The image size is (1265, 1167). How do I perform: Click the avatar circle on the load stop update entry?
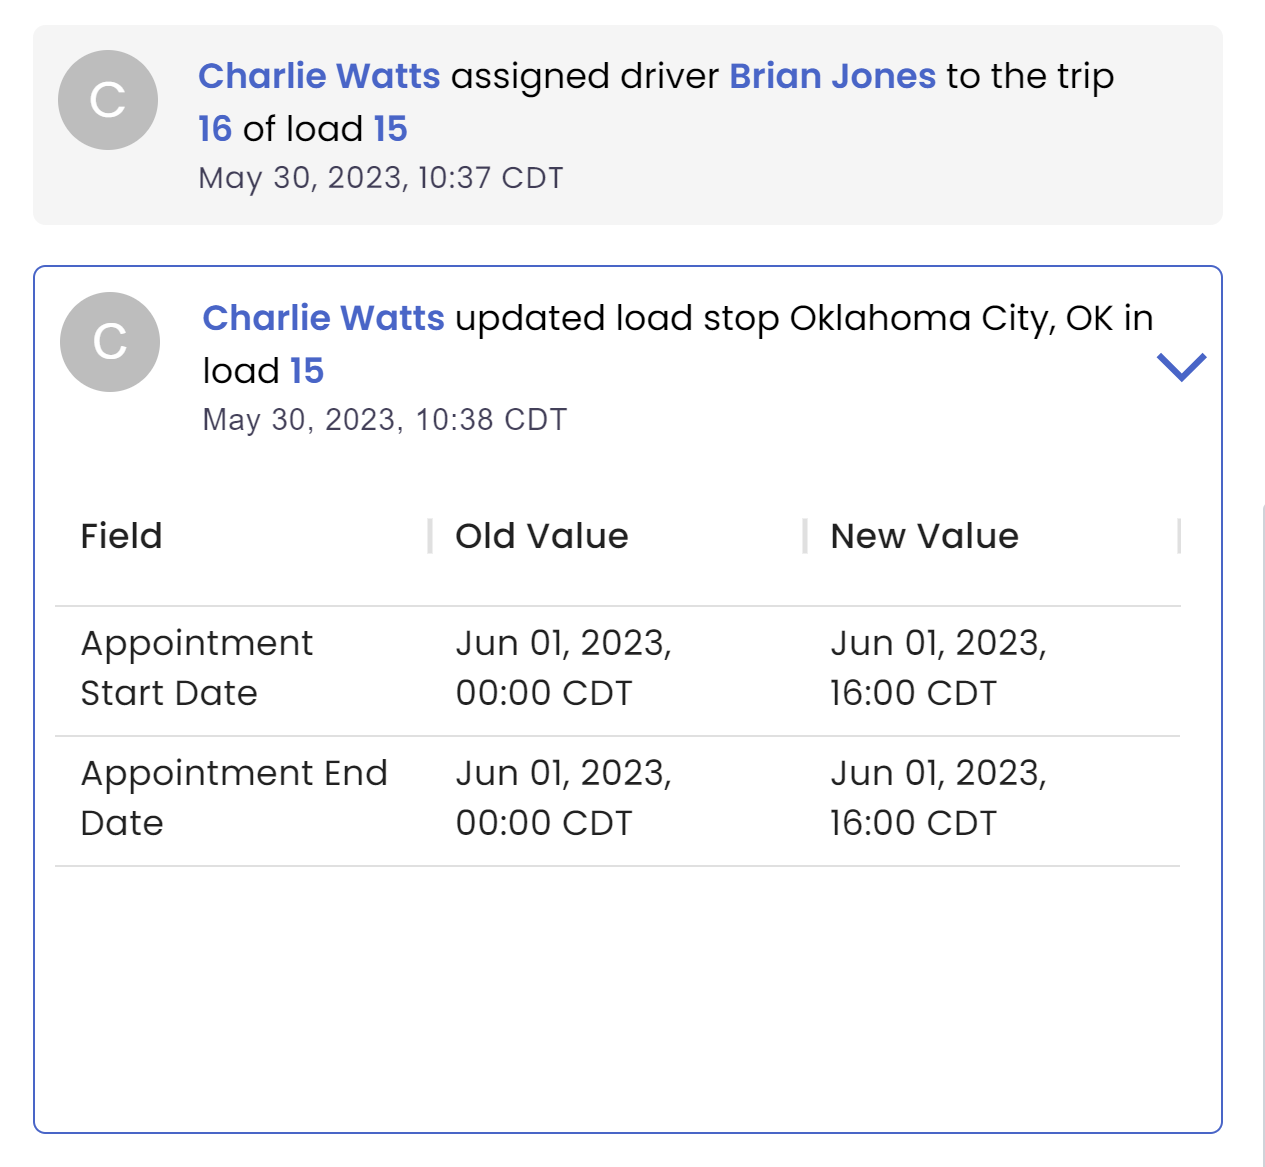click(110, 341)
